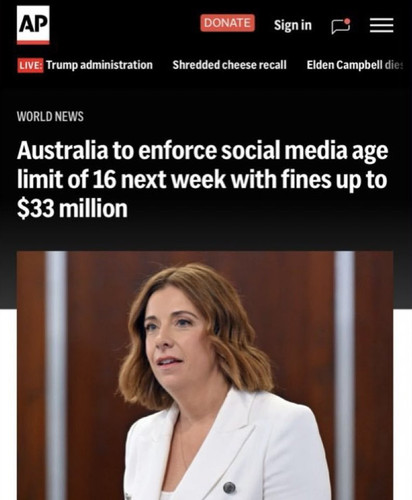
Task: Click the red LIVE badge
Action: click(x=30, y=65)
